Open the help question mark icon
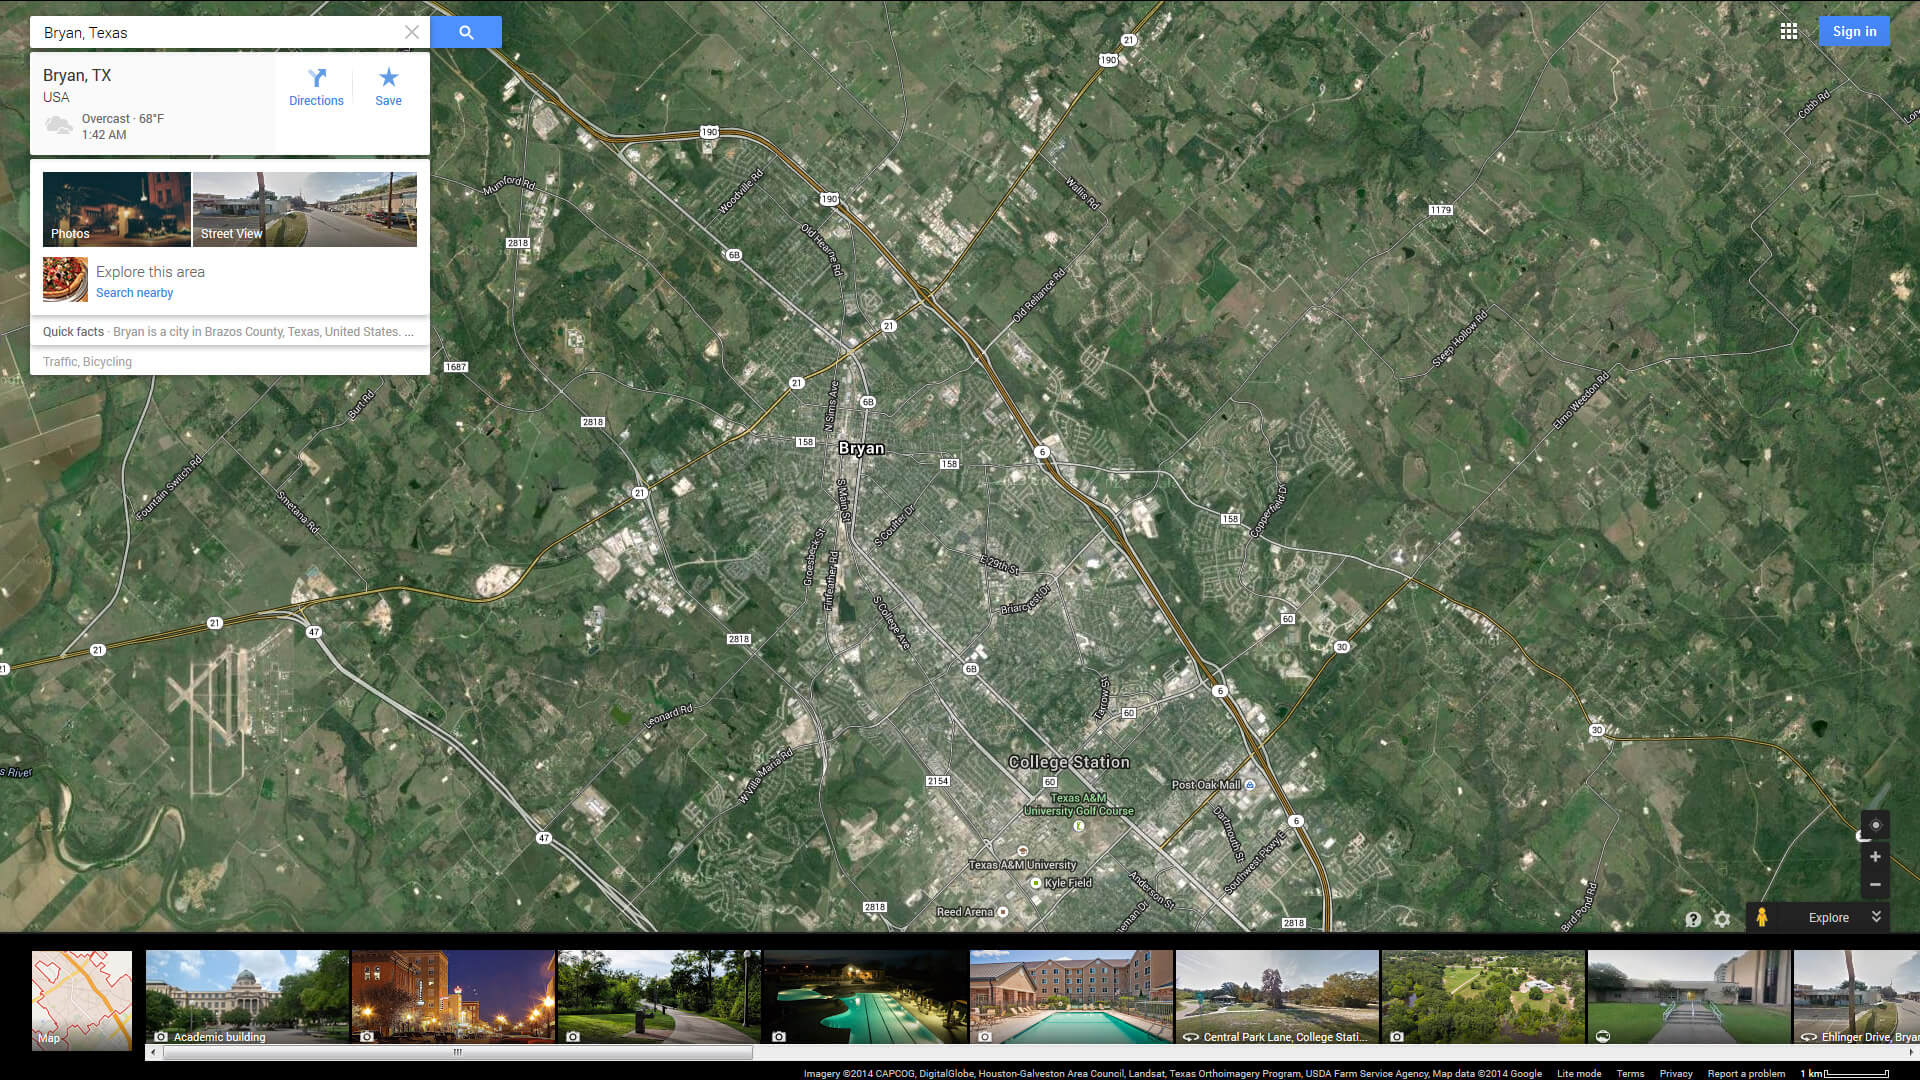 [1692, 918]
